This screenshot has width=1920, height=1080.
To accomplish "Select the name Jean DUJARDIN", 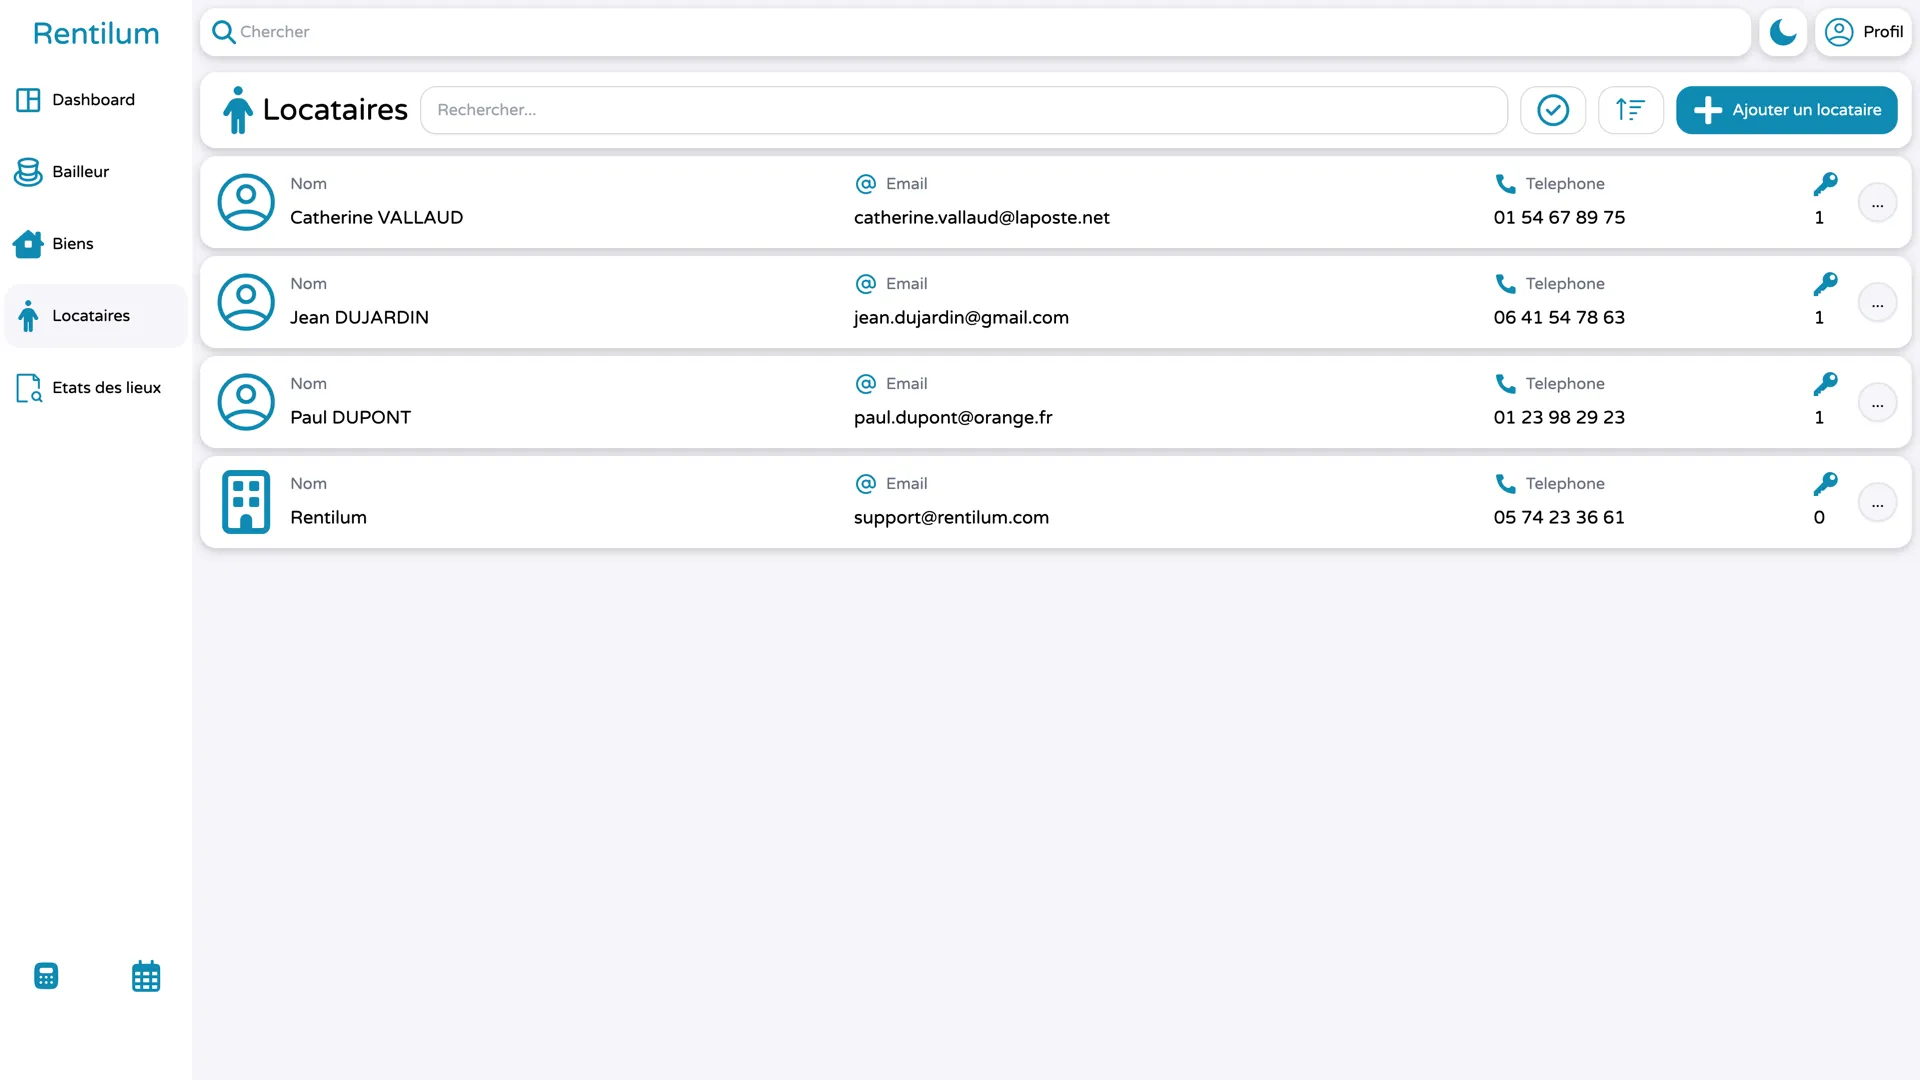I will (x=359, y=318).
